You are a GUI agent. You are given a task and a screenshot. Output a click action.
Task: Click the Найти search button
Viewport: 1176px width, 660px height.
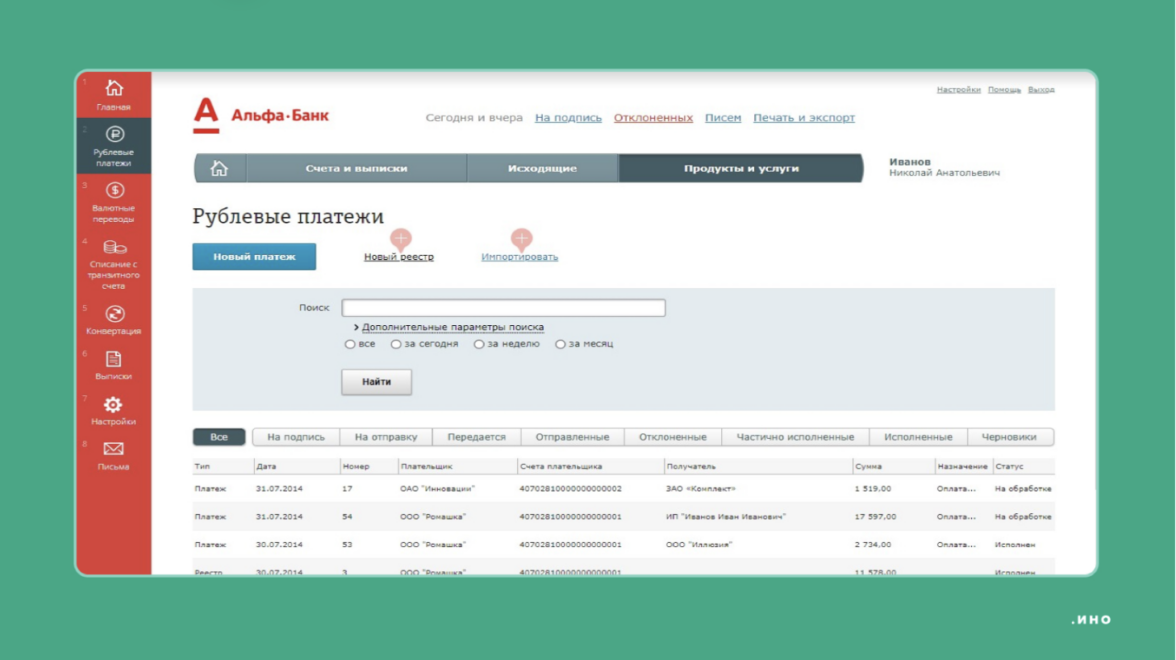point(376,382)
